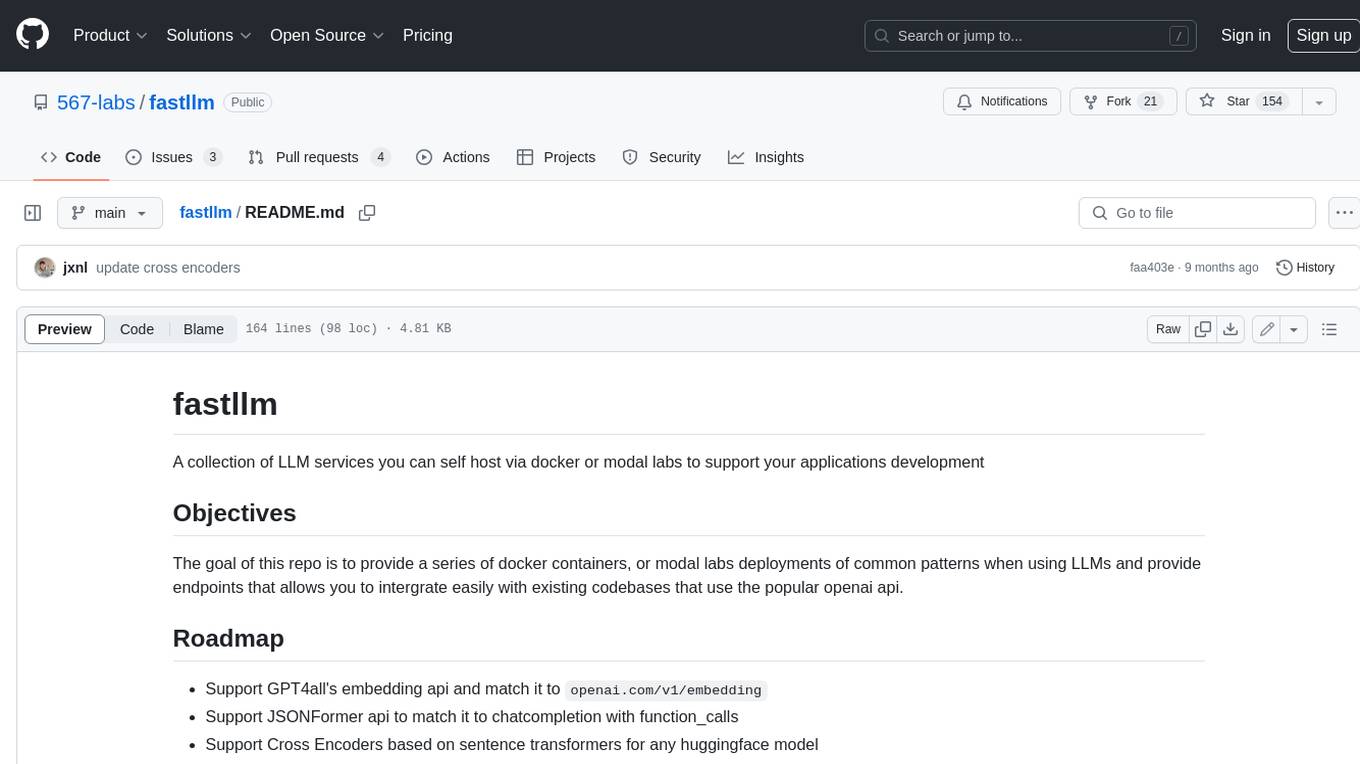
Task: Click the Sign in link
Action: point(1245,35)
